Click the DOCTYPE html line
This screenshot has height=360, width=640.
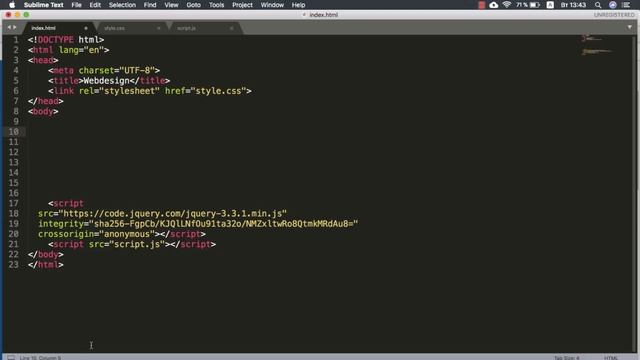(66, 40)
